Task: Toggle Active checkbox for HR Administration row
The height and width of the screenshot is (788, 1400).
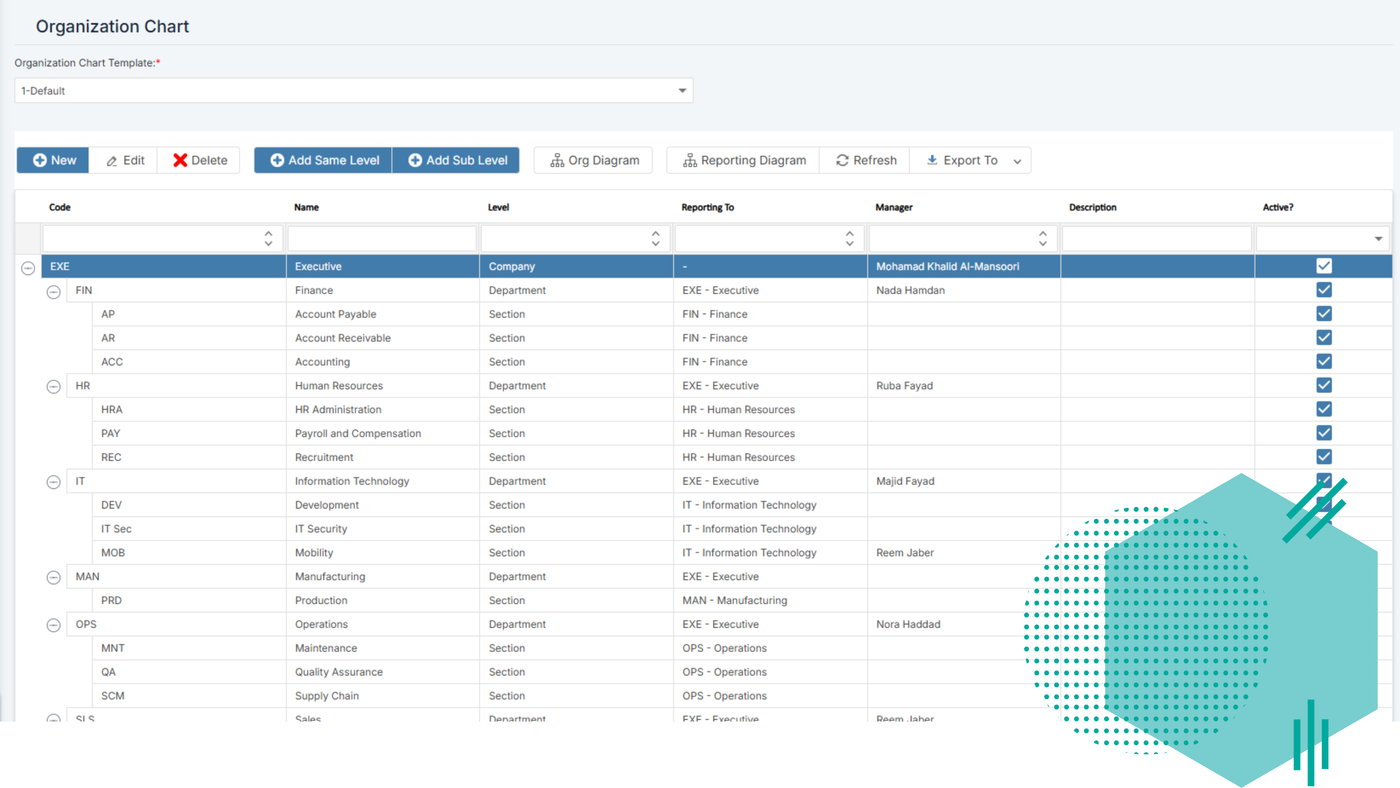Action: tap(1324, 409)
